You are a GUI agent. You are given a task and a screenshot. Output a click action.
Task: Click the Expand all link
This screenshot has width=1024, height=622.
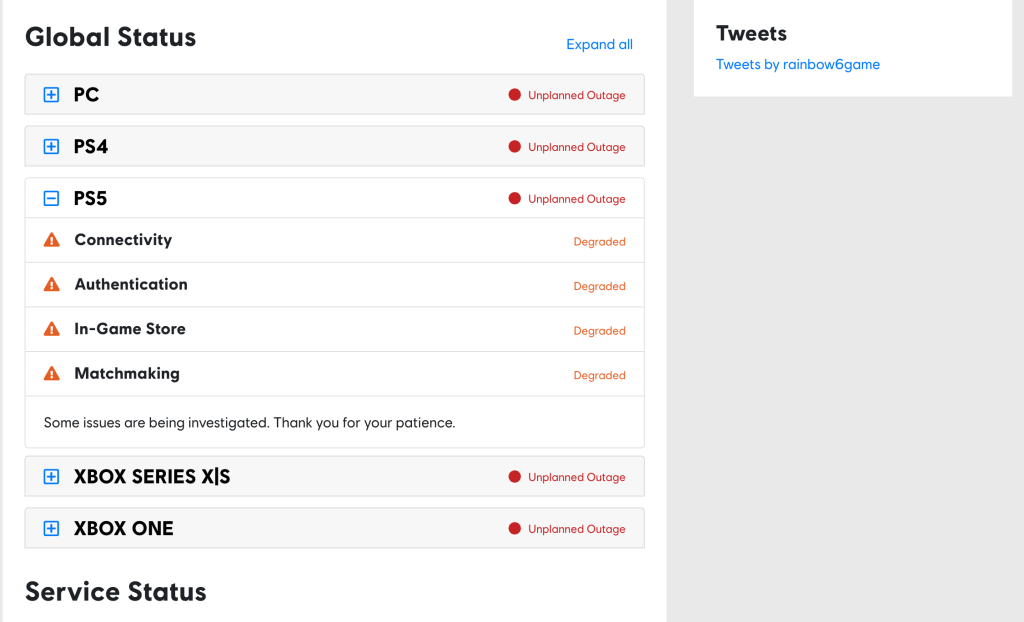coord(599,44)
